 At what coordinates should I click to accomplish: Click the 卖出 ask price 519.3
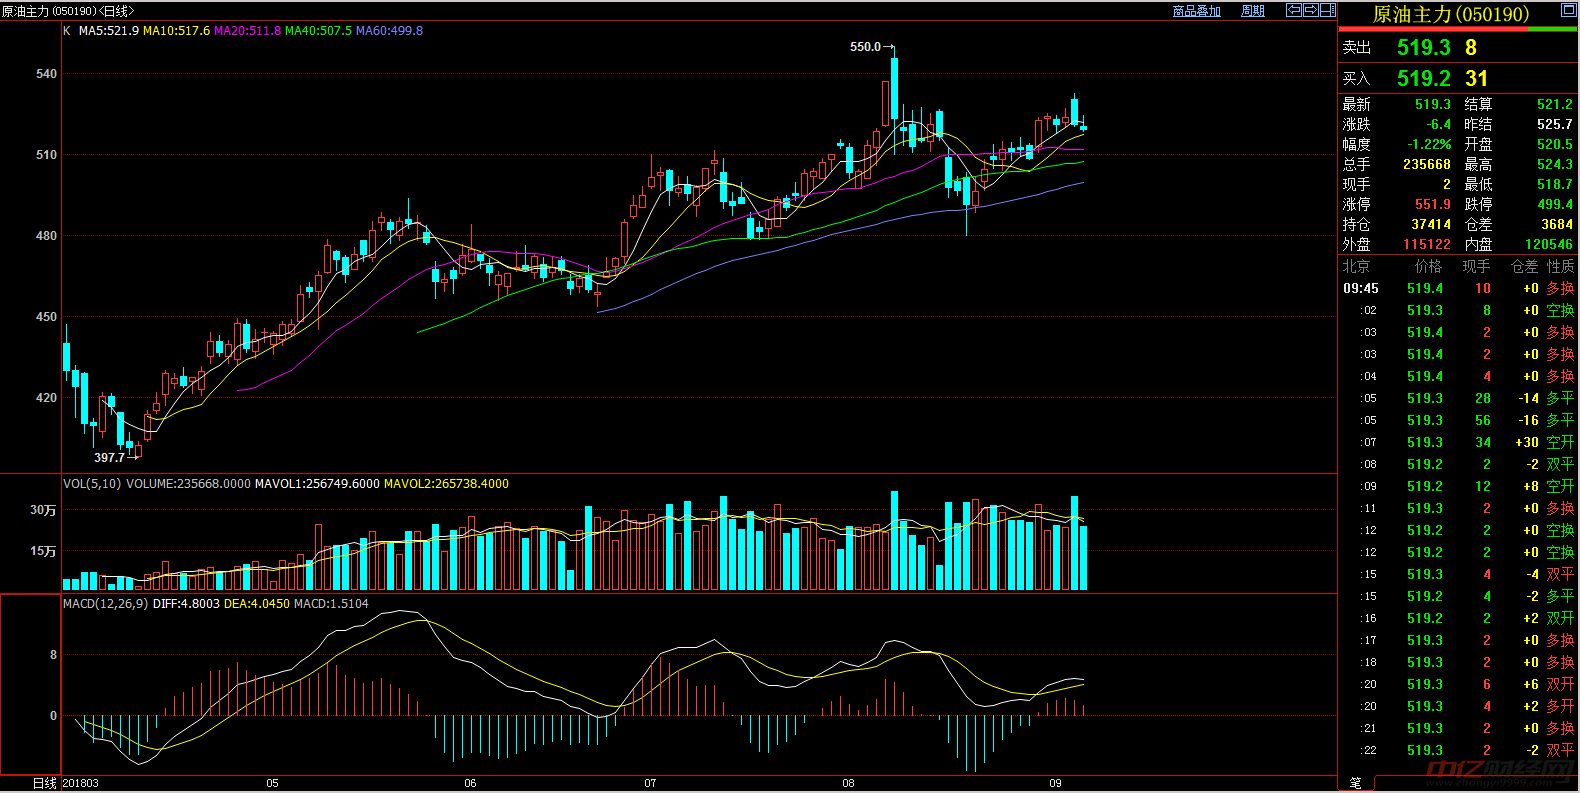click(1423, 47)
